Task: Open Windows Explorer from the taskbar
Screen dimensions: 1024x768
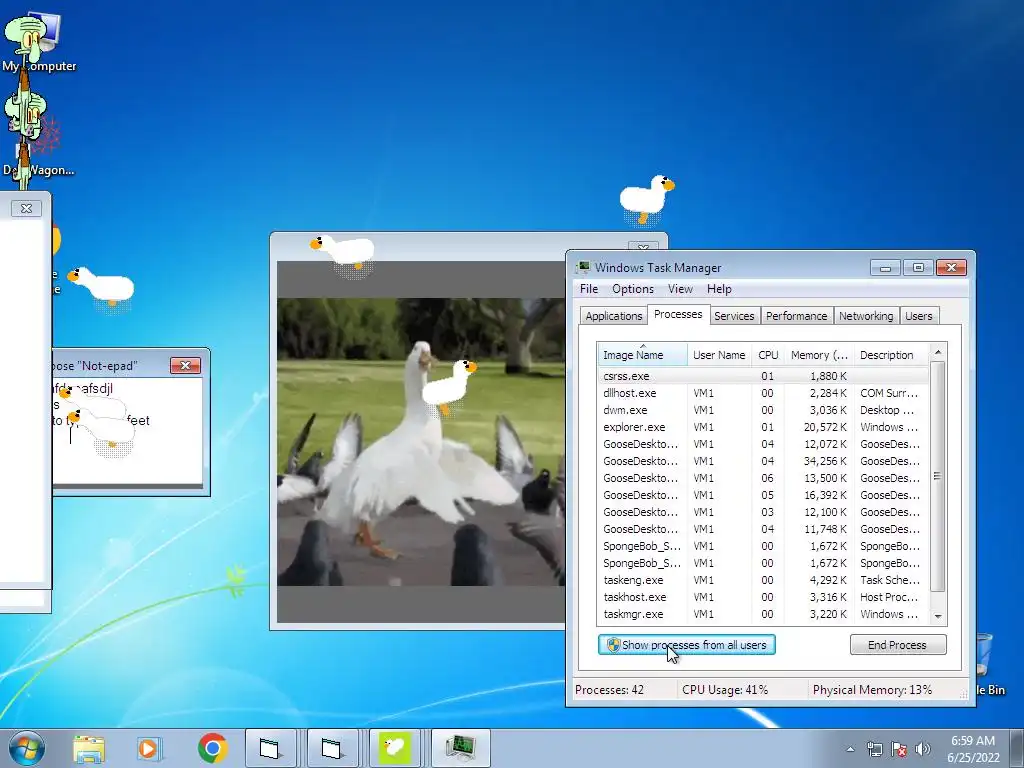Action: [x=89, y=748]
